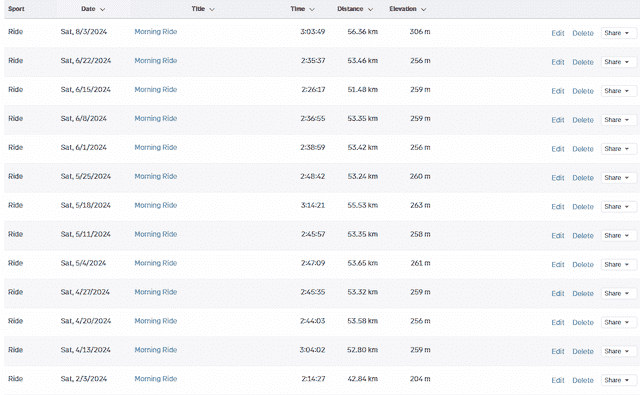Edit the 4/20/2024 ride
640x395 pixels.
coord(558,323)
